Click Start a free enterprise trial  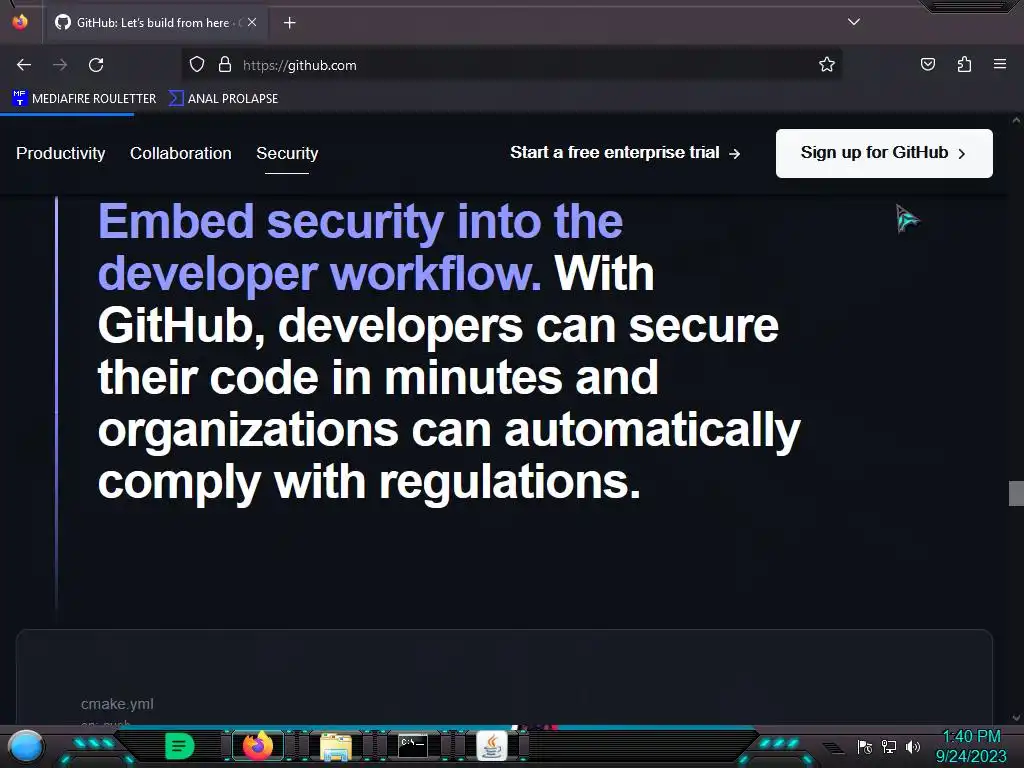pos(625,153)
